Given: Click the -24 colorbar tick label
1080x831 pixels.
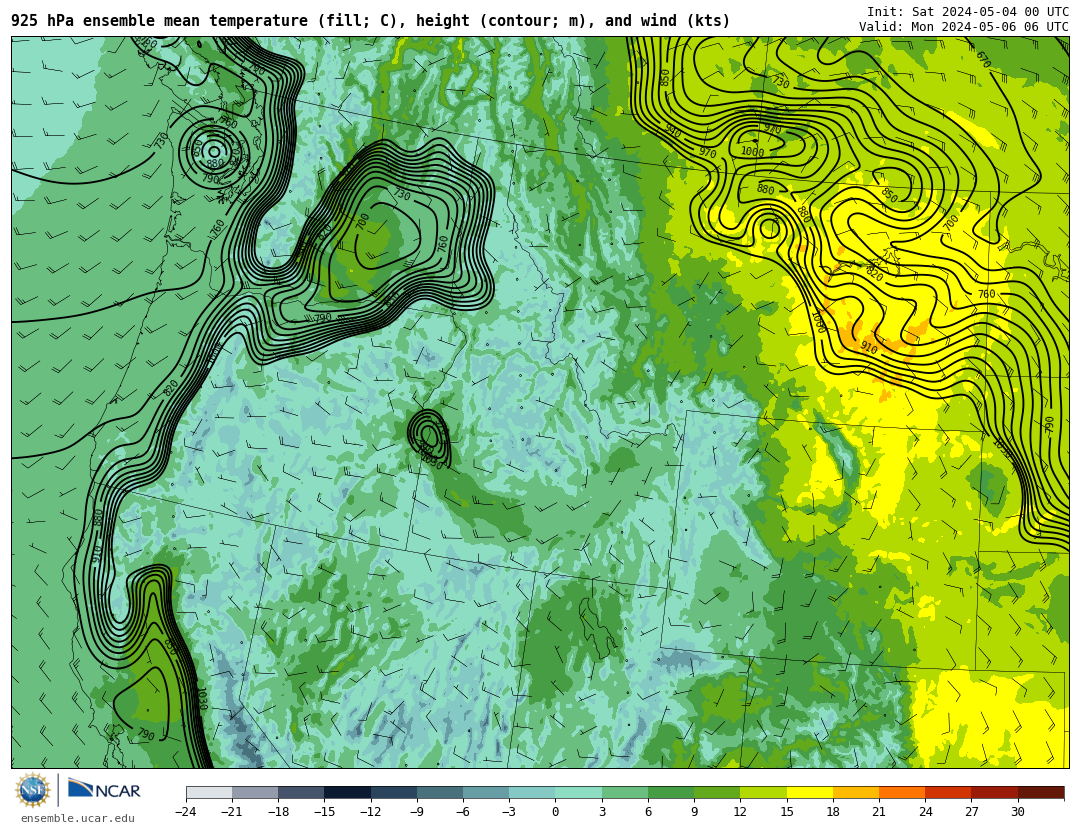Looking at the screenshot, I should click(186, 812).
